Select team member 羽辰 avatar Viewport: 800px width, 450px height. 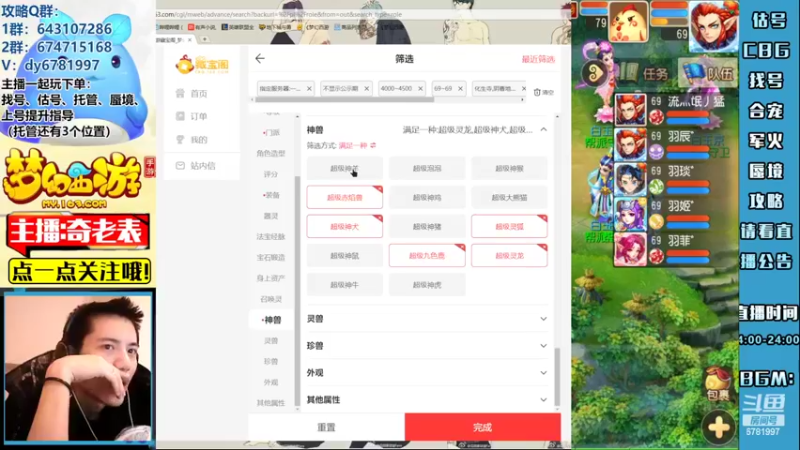pos(630,144)
